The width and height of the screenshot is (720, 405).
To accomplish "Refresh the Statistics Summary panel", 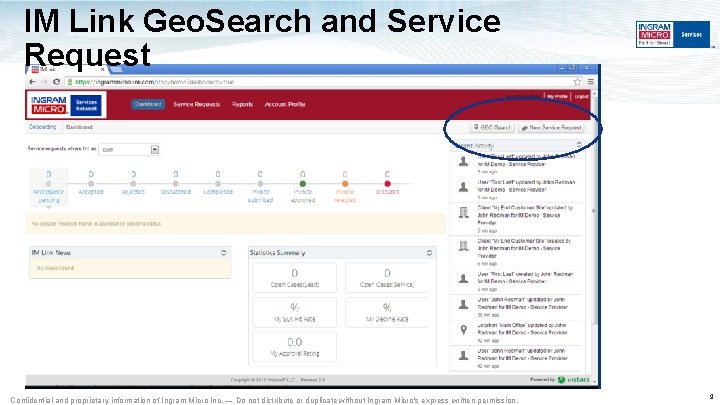I will coord(429,253).
